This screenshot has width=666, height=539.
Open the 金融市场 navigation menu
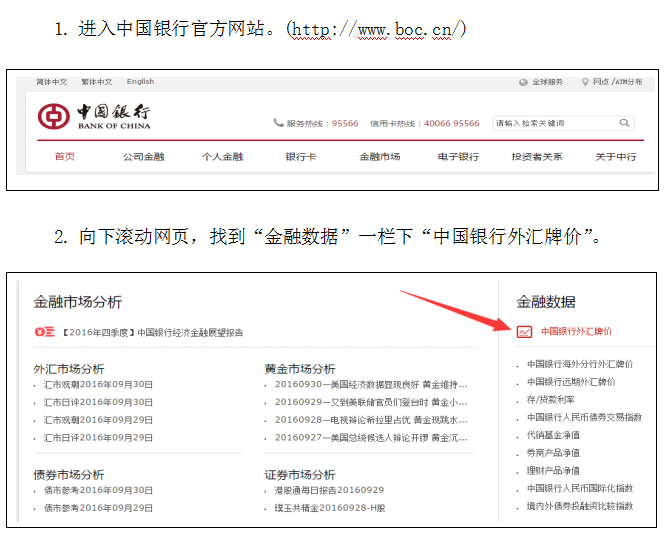379,157
